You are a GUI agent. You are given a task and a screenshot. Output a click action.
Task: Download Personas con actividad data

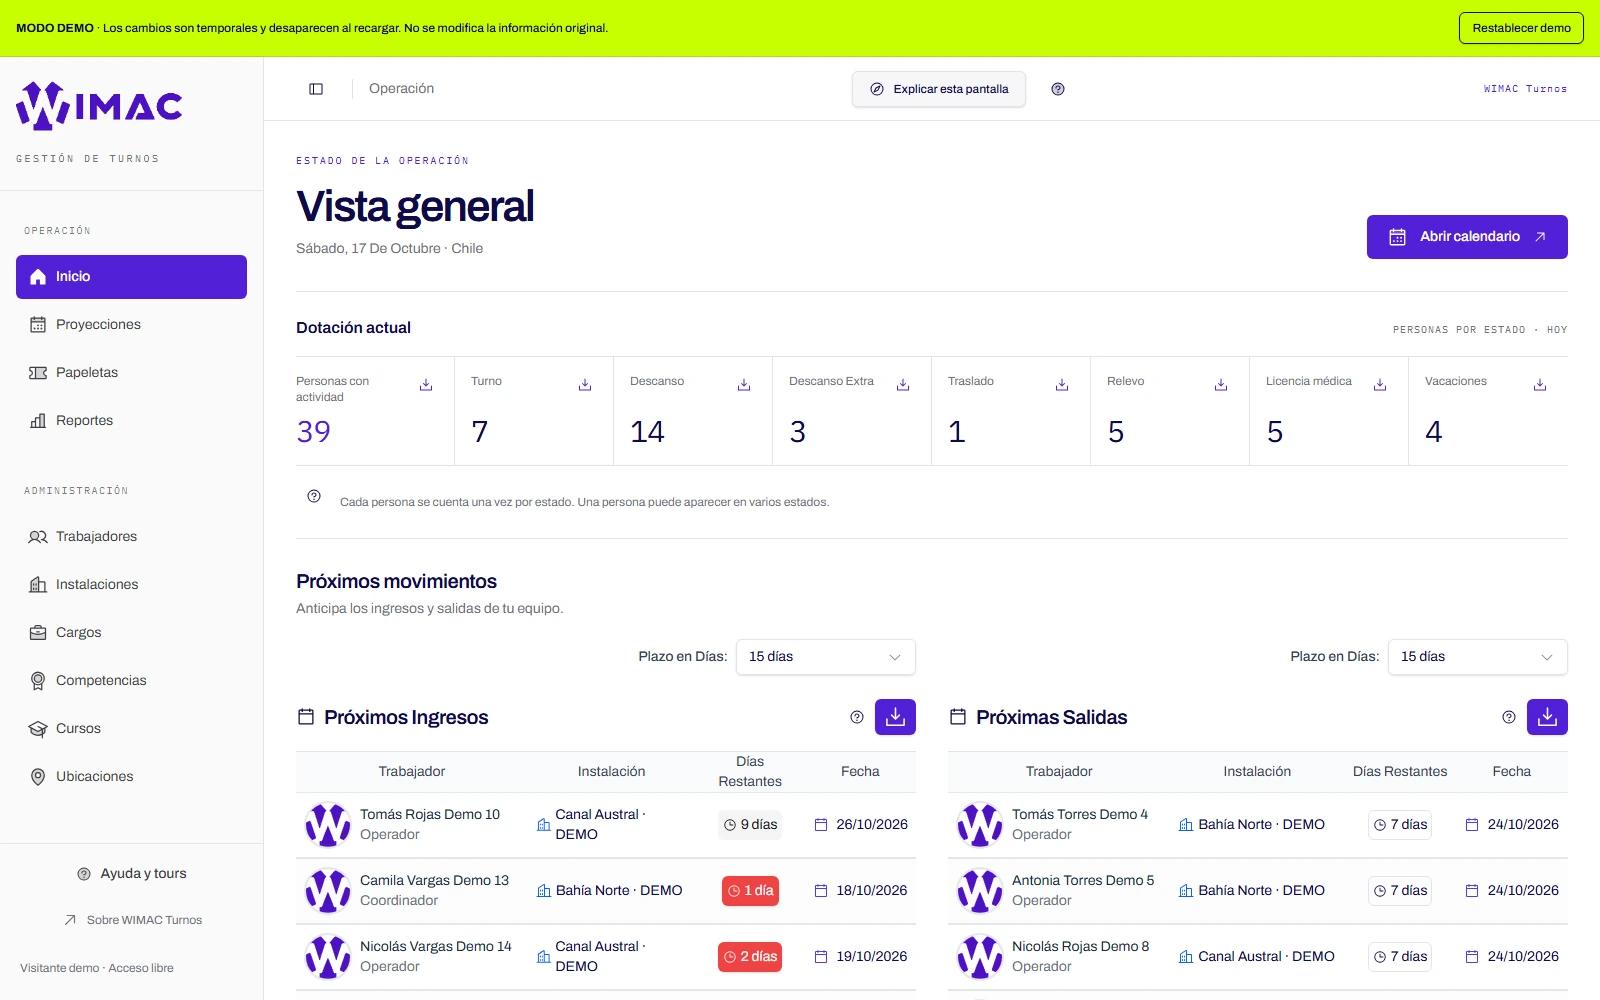pos(426,385)
